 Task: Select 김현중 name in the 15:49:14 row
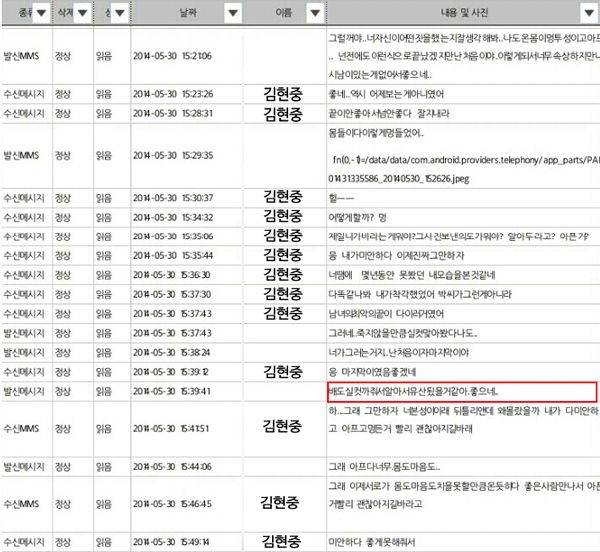[283, 542]
